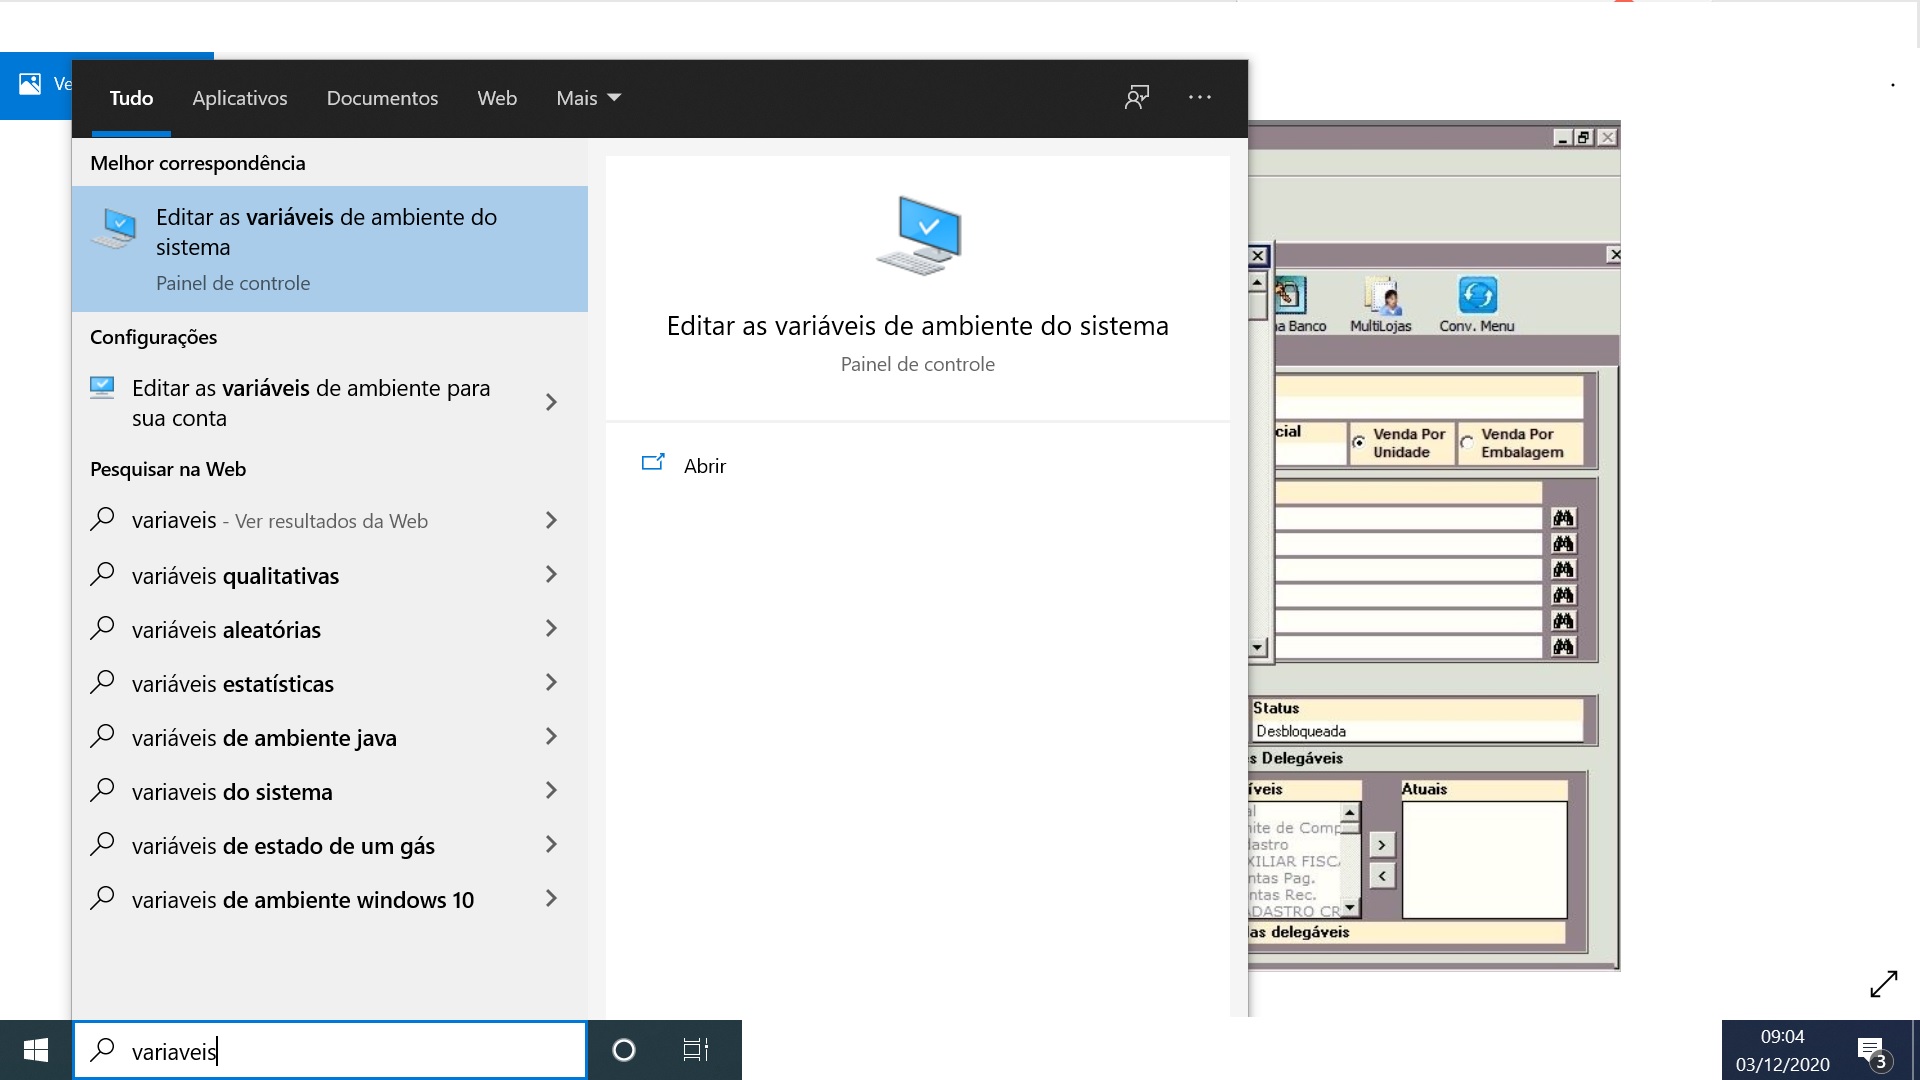Screen dimensions: 1920x1080
Task: Click a binoculars lookup icon beside a field
Action: [1565, 517]
